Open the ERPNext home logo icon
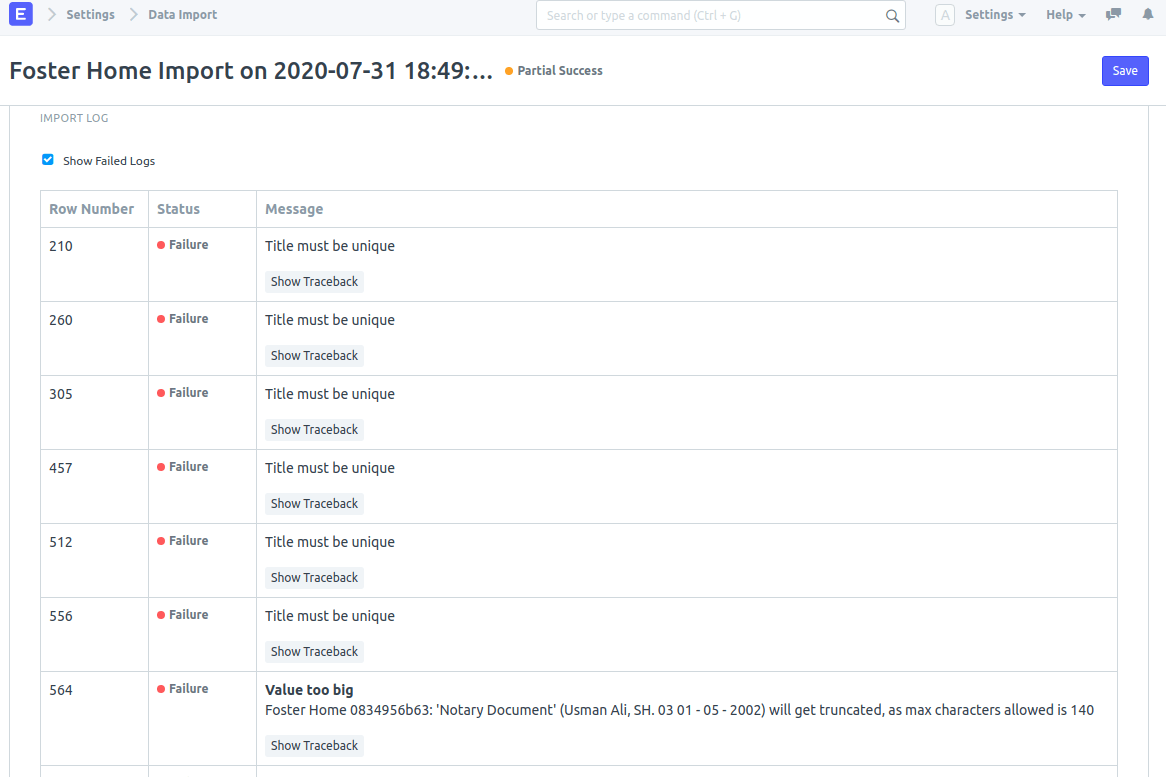The width and height of the screenshot is (1166, 777). click(x=21, y=14)
